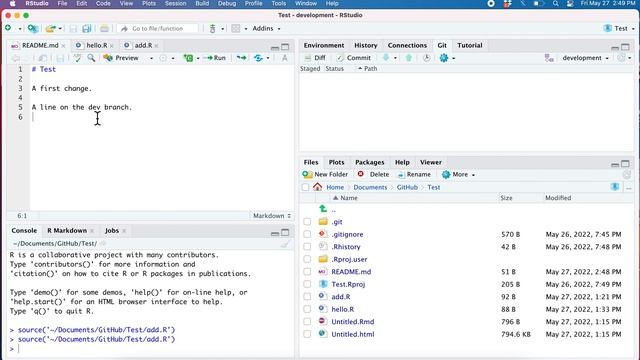Switch to the Environment tab
The width and height of the screenshot is (640, 360).
tap(324, 45)
